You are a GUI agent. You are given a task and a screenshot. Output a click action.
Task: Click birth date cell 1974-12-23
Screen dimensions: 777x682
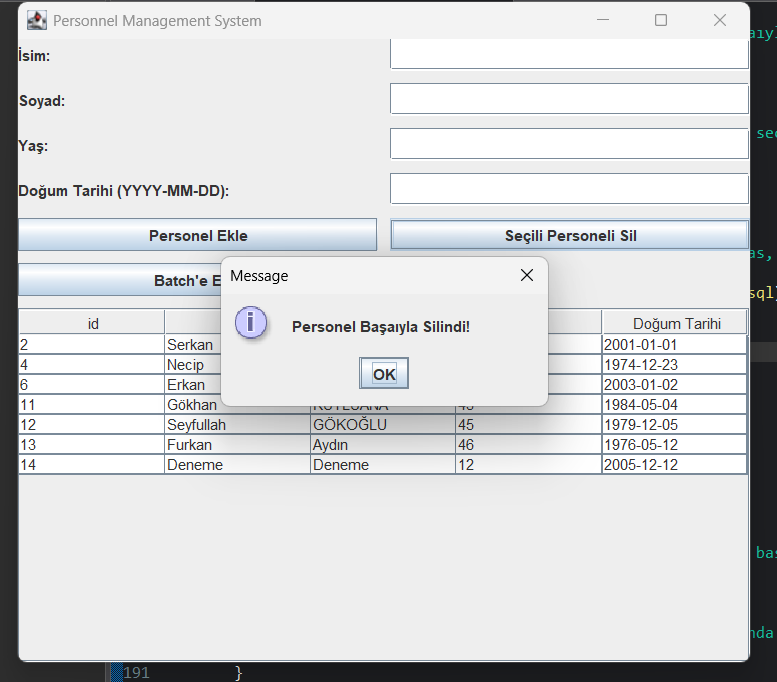point(674,365)
